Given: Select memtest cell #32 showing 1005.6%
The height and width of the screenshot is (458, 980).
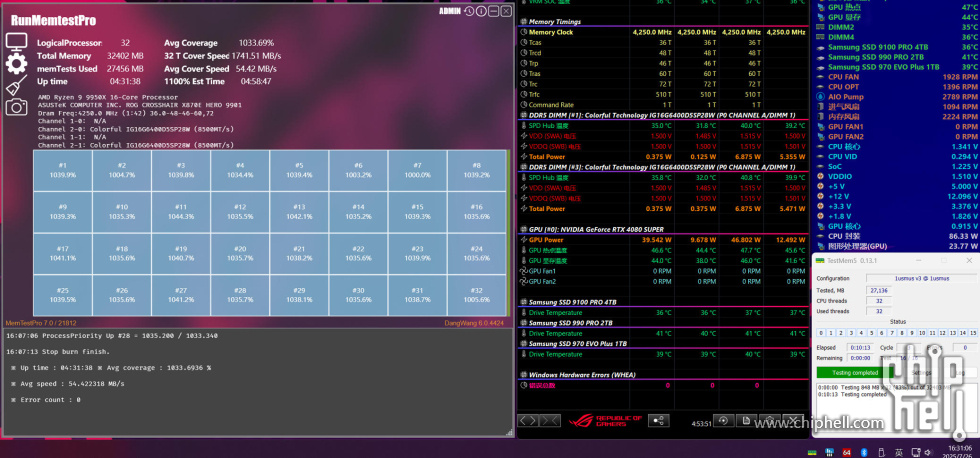Looking at the screenshot, I should pyautogui.click(x=476, y=295).
